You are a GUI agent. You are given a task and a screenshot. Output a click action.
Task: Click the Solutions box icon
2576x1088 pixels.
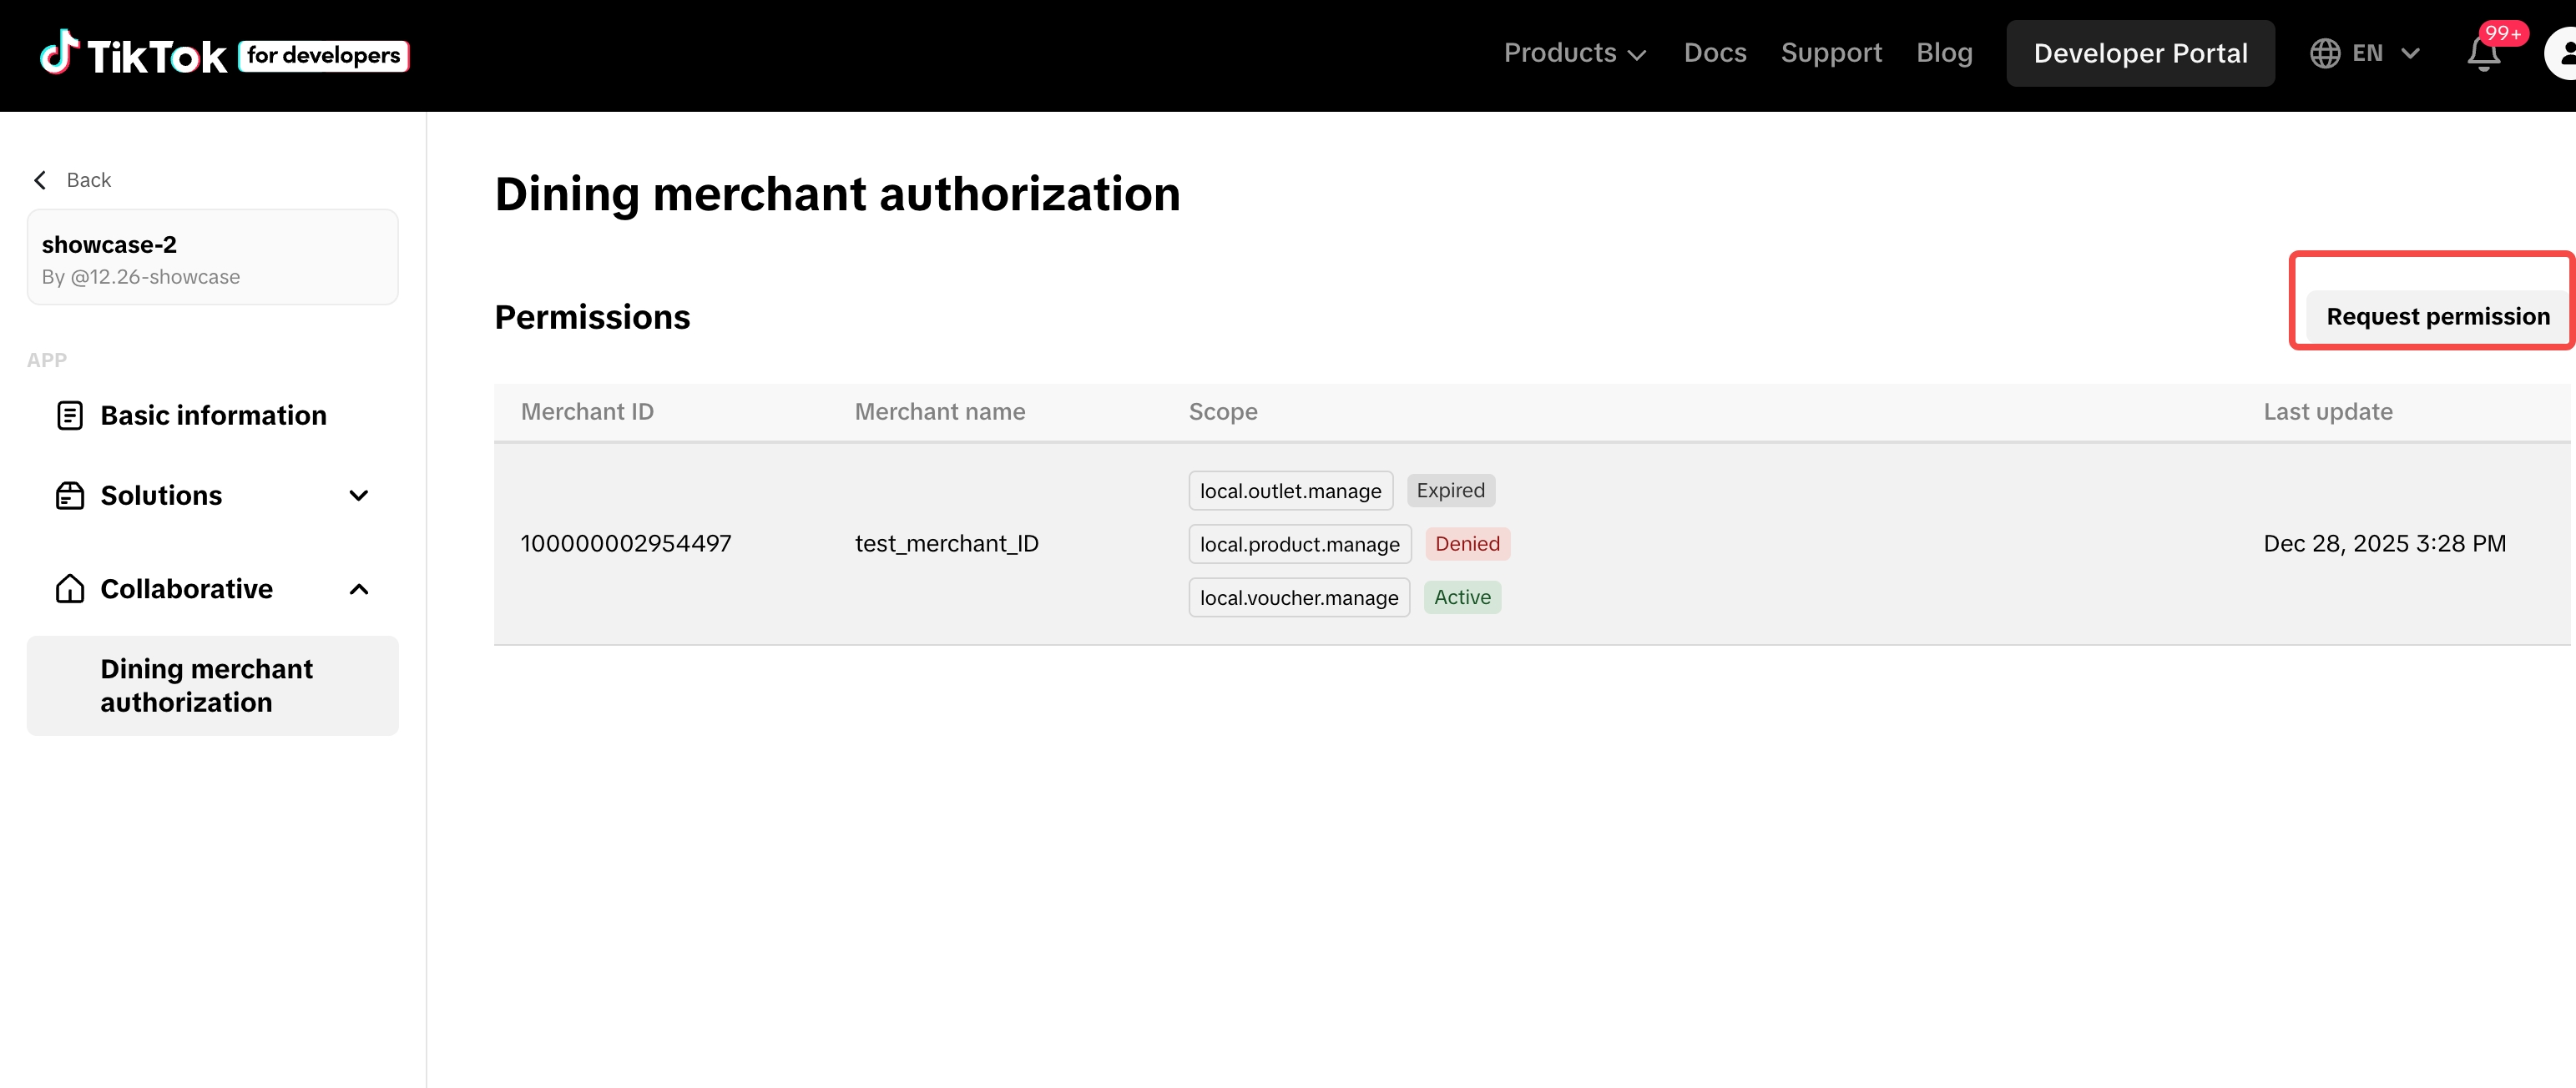[x=70, y=496]
